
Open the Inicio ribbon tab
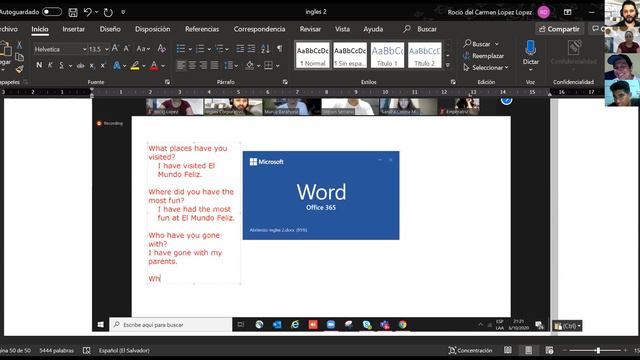coord(40,29)
